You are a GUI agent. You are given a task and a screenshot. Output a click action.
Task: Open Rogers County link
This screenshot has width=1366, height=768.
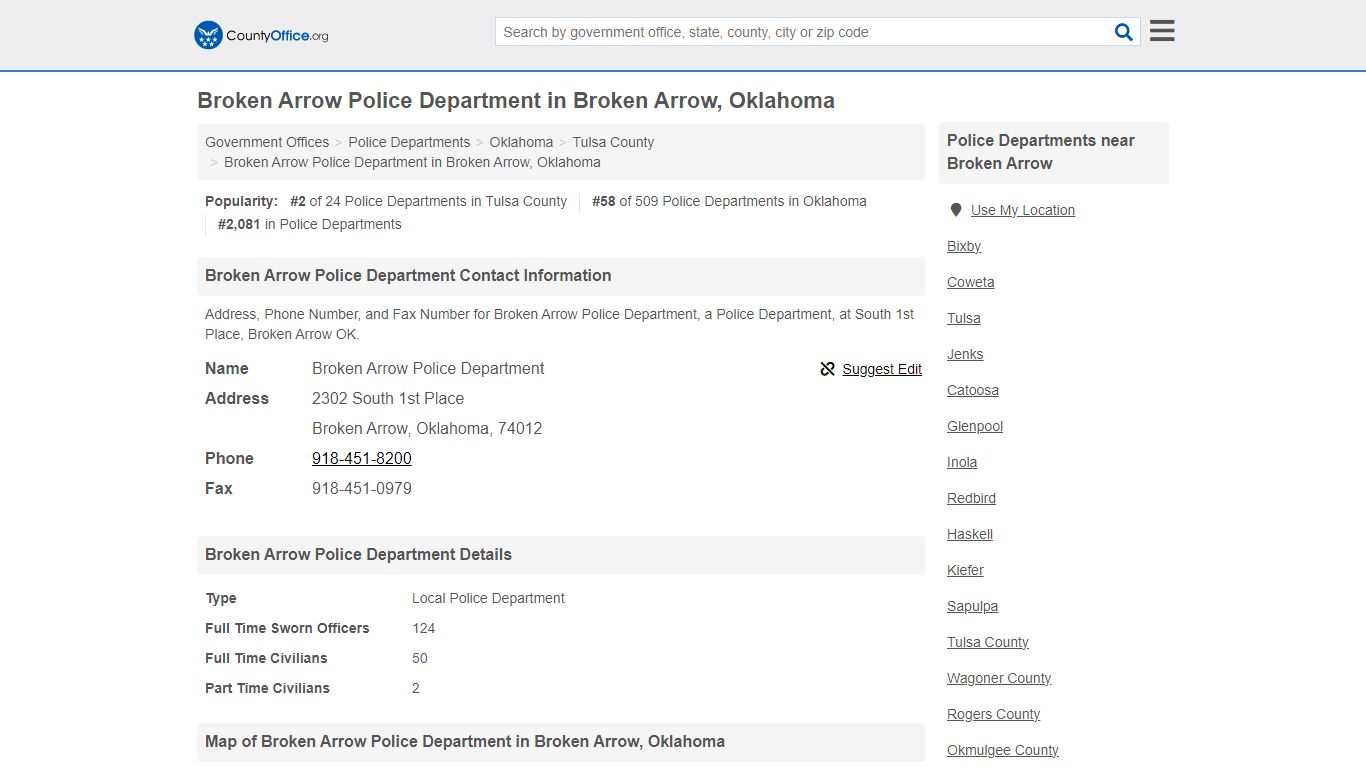pos(994,714)
